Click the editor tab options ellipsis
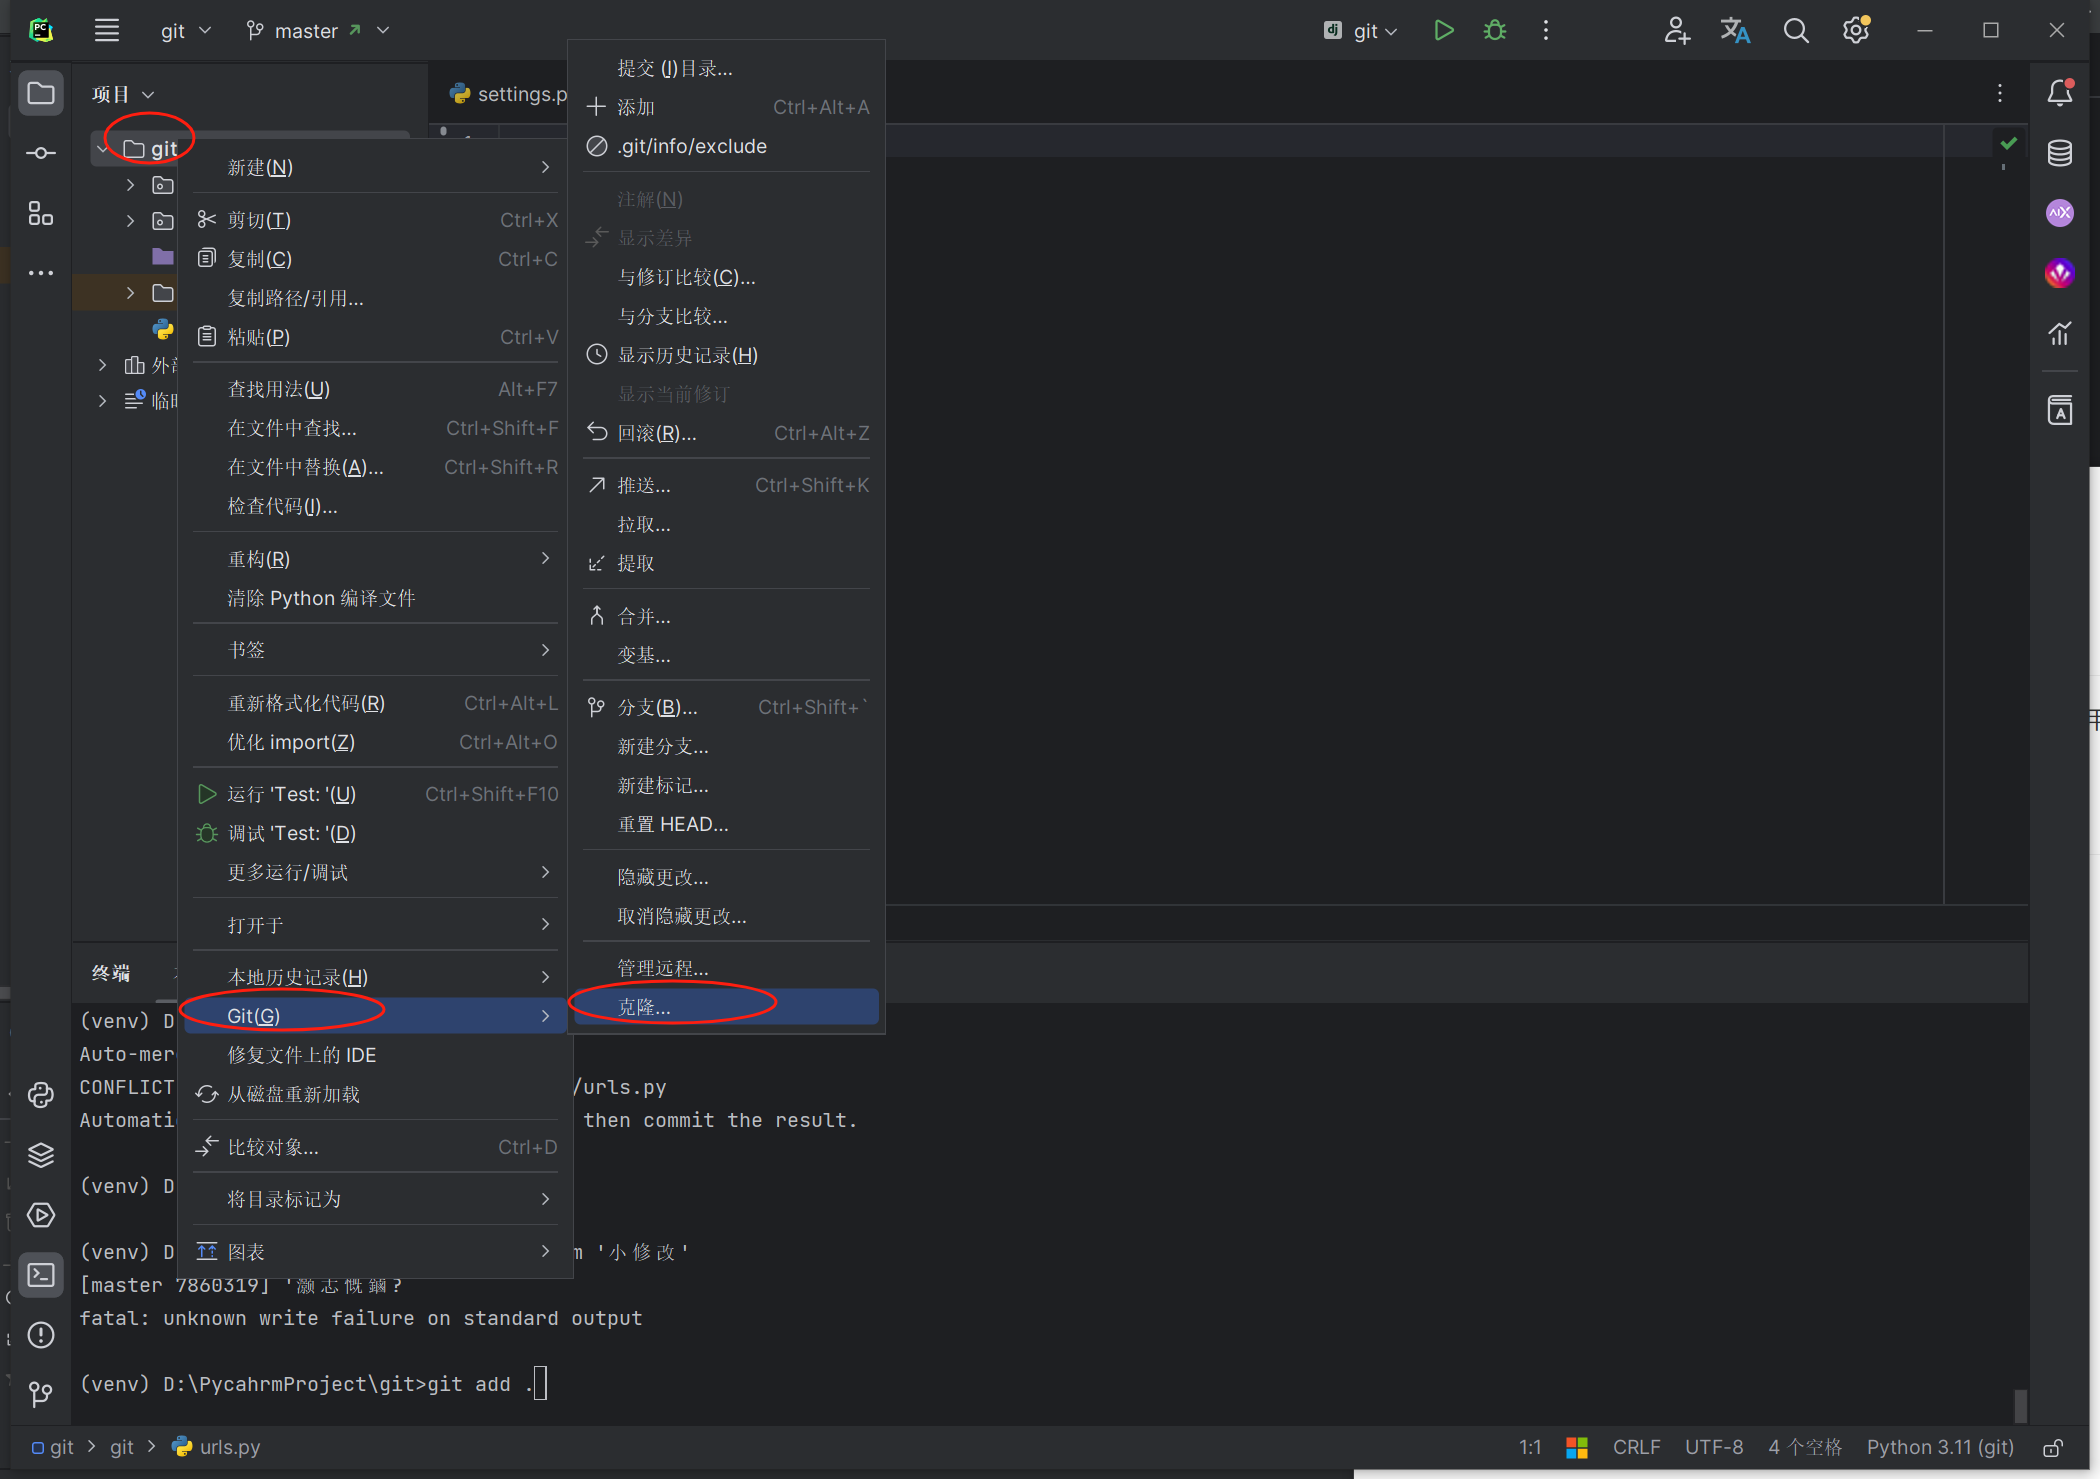Image resolution: width=2100 pixels, height=1479 pixels. [2000, 93]
